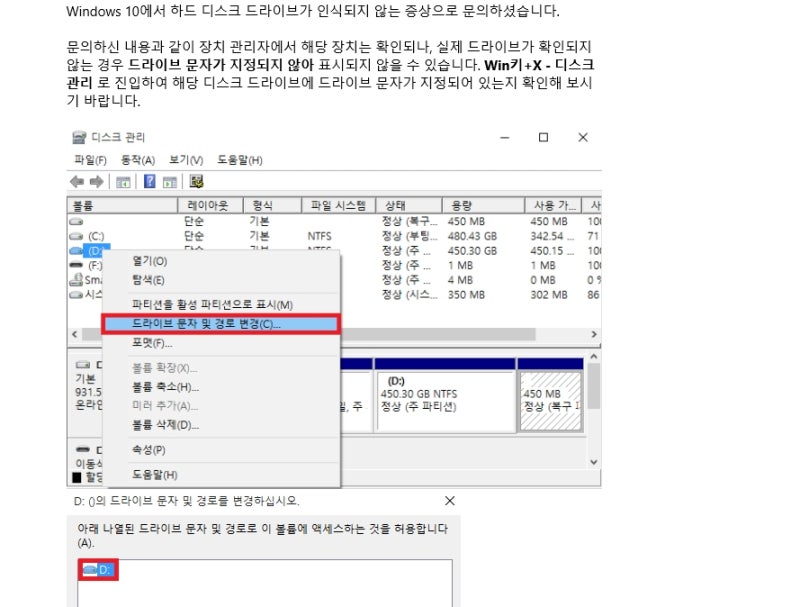The width and height of the screenshot is (800, 607).
Task: Close the drive letter change dialog
Action: point(449,501)
